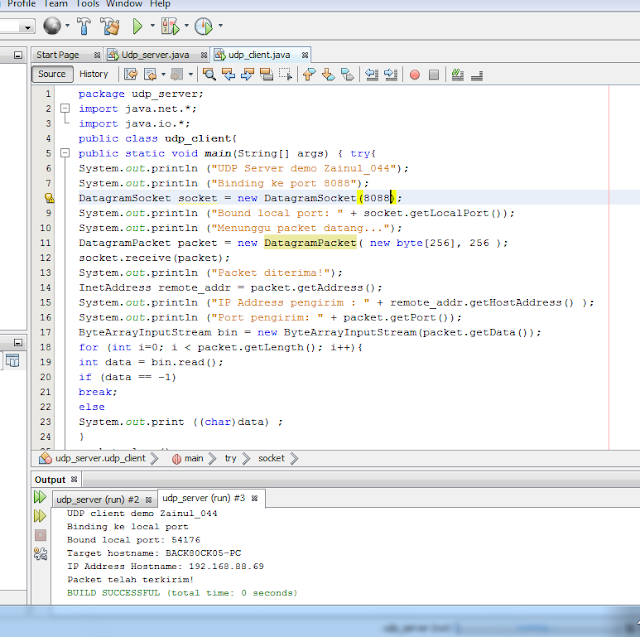Image resolution: width=640 pixels, height=637 pixels.
Task: Click the Last Edit icon in editor toolbar
Action: 131,74
